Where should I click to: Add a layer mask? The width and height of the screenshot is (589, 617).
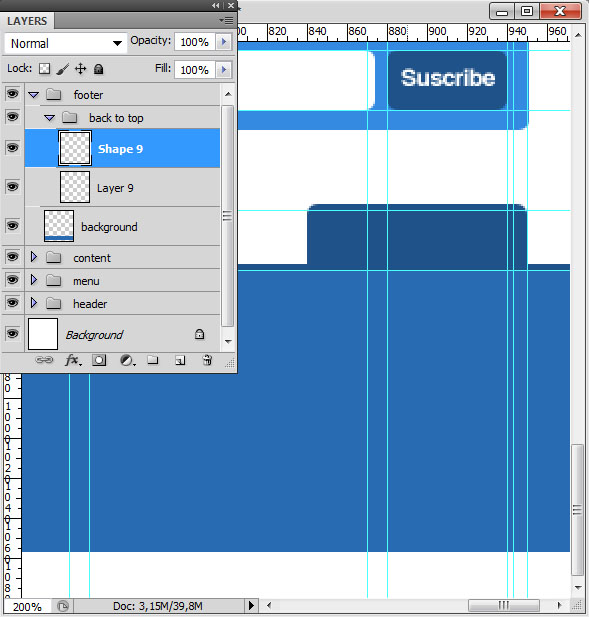[99, 360]
